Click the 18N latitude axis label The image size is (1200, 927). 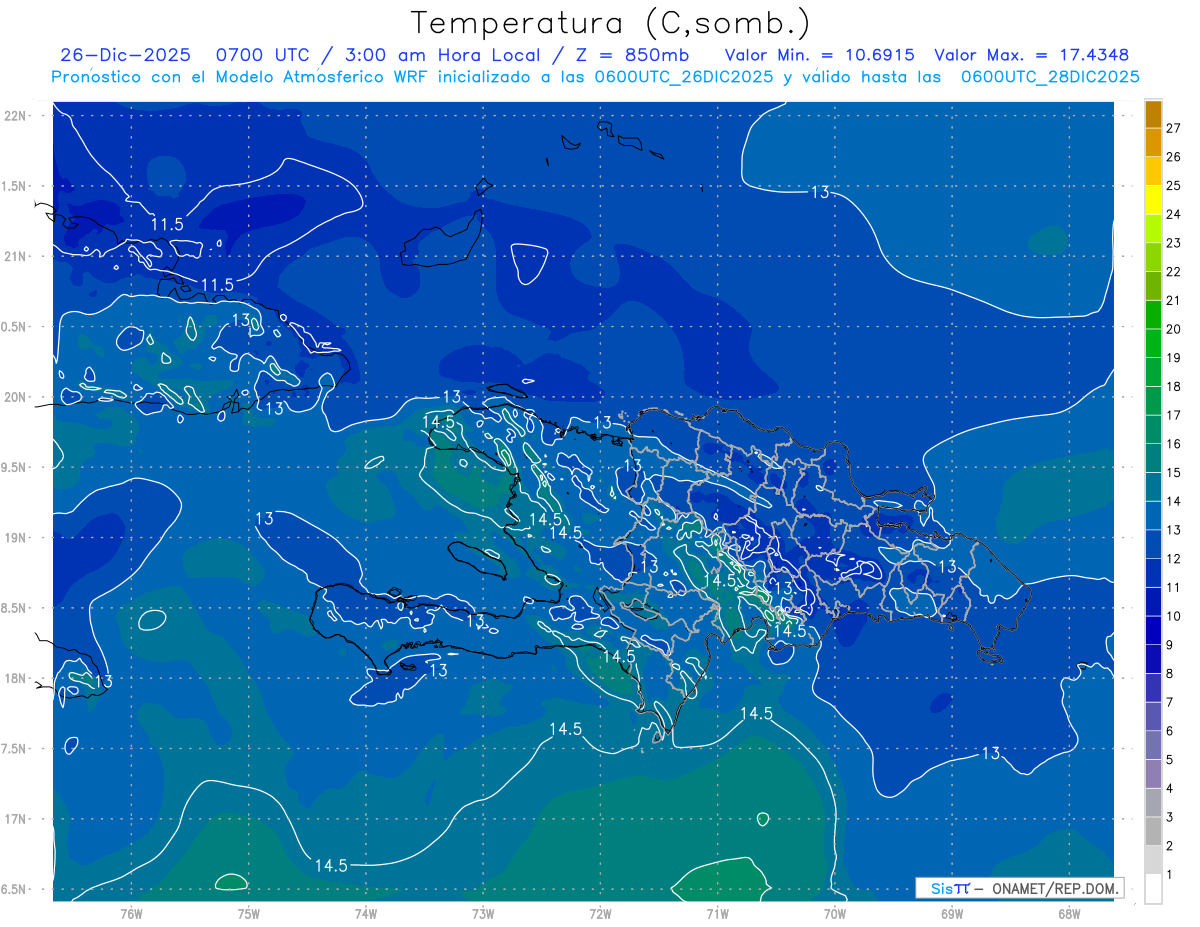pos(16,678)
